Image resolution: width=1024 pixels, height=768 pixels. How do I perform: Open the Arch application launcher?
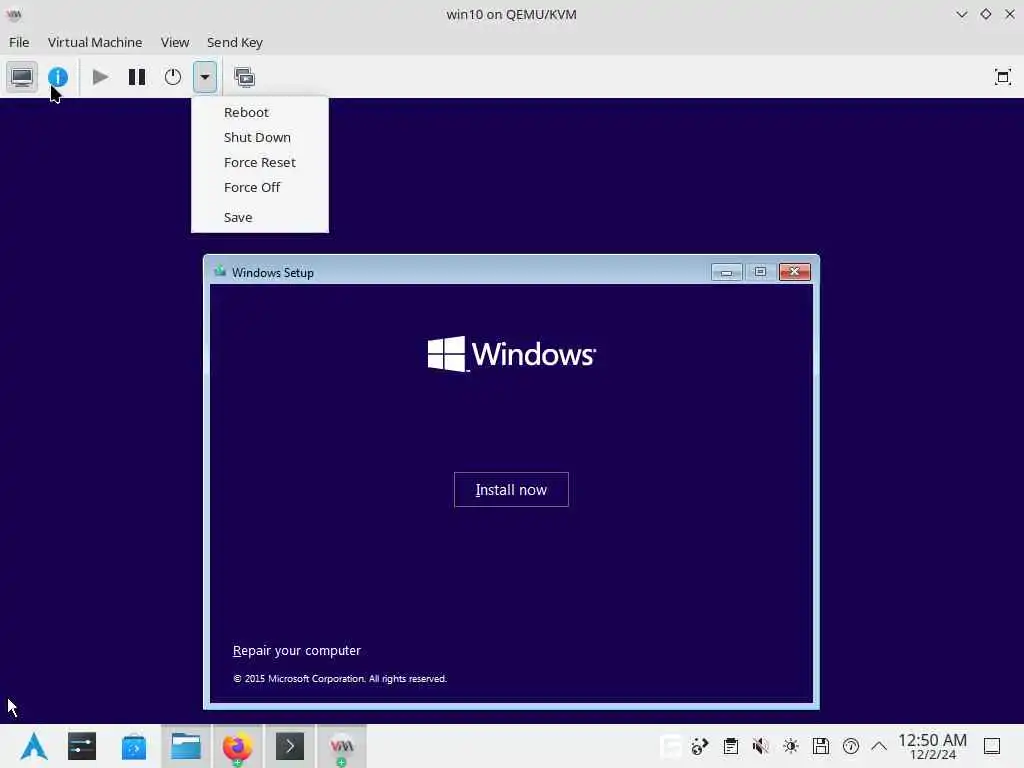tap(33, 746)
